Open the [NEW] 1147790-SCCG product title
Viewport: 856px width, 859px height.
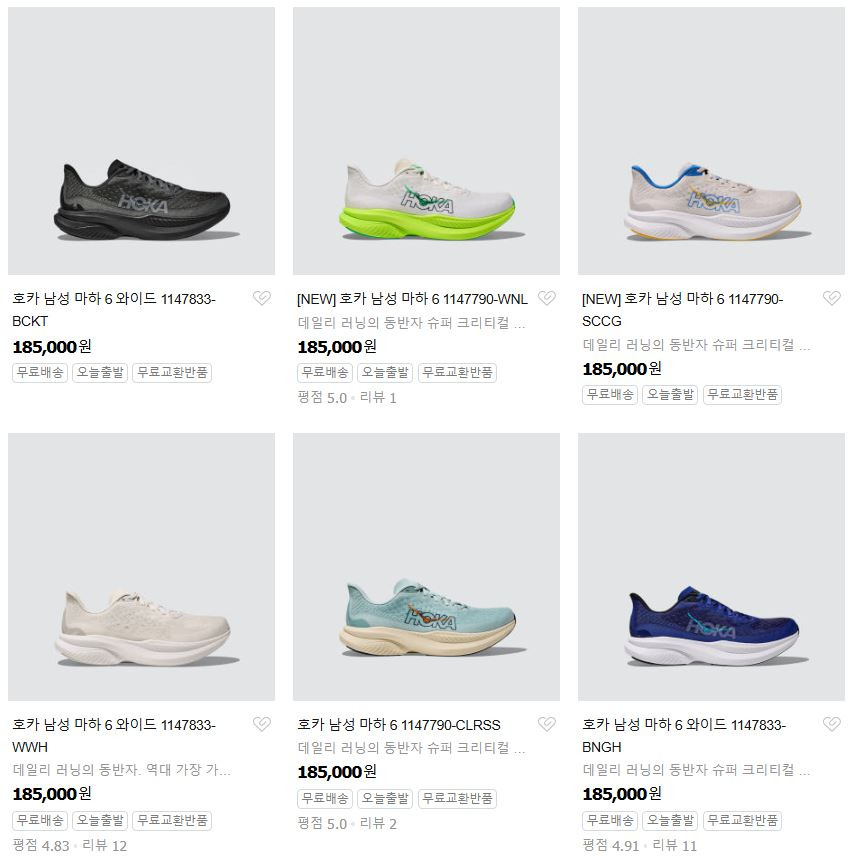click(x=682, y=310)
